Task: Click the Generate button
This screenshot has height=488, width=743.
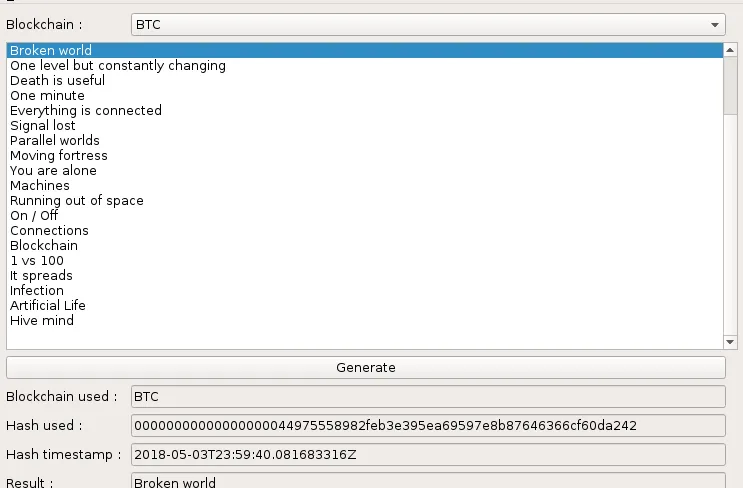Action: (x=366, y=368)
